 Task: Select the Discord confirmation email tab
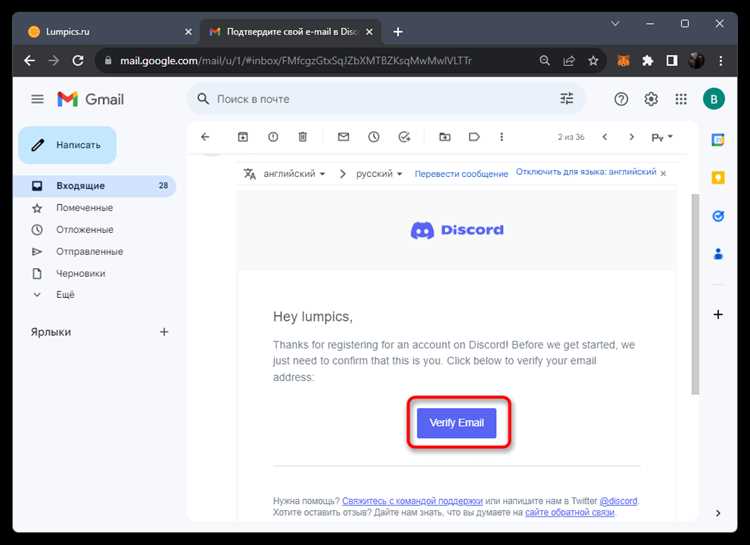click(290, 32)
